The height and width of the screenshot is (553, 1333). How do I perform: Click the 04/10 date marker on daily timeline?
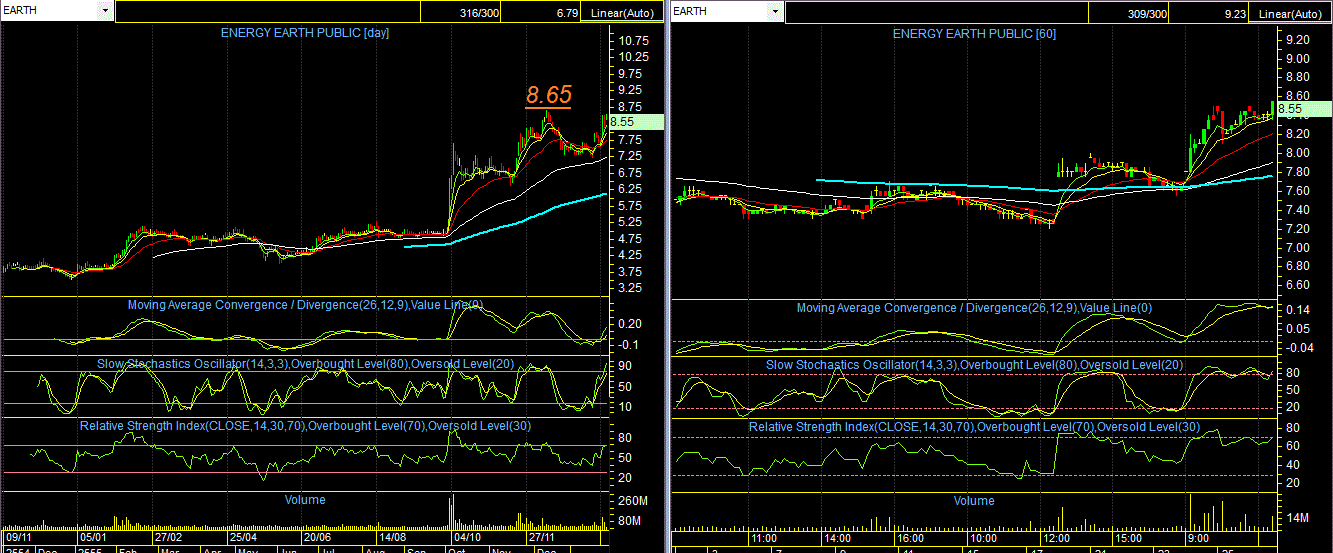[465, 536]
